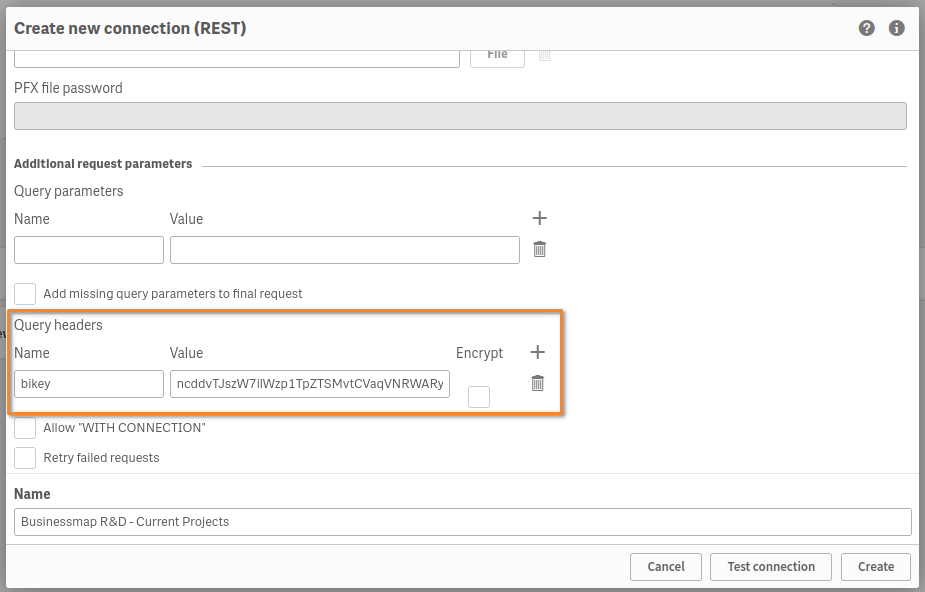Focus the PFX file password field
This screenshot has width=925, height=592.
[x=460, y=116]
